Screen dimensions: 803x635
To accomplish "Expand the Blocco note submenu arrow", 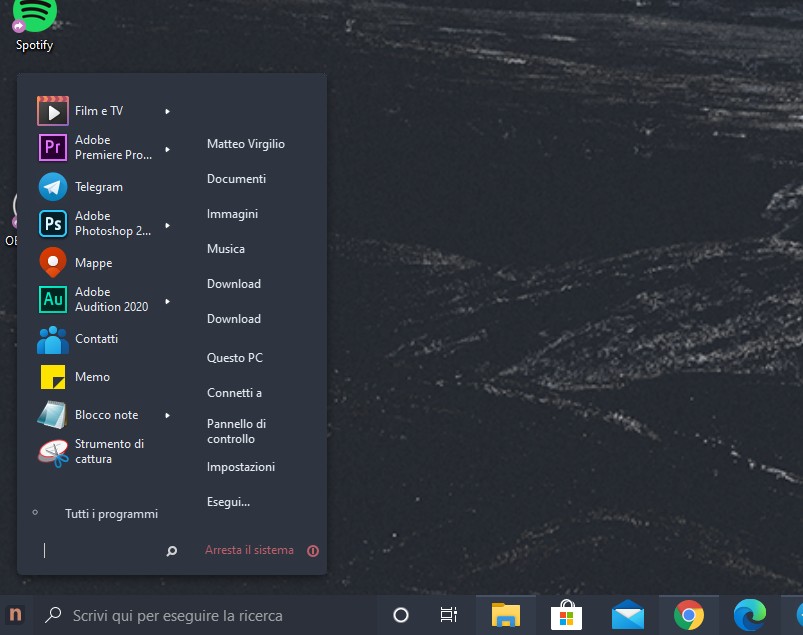I will (167, 415).
